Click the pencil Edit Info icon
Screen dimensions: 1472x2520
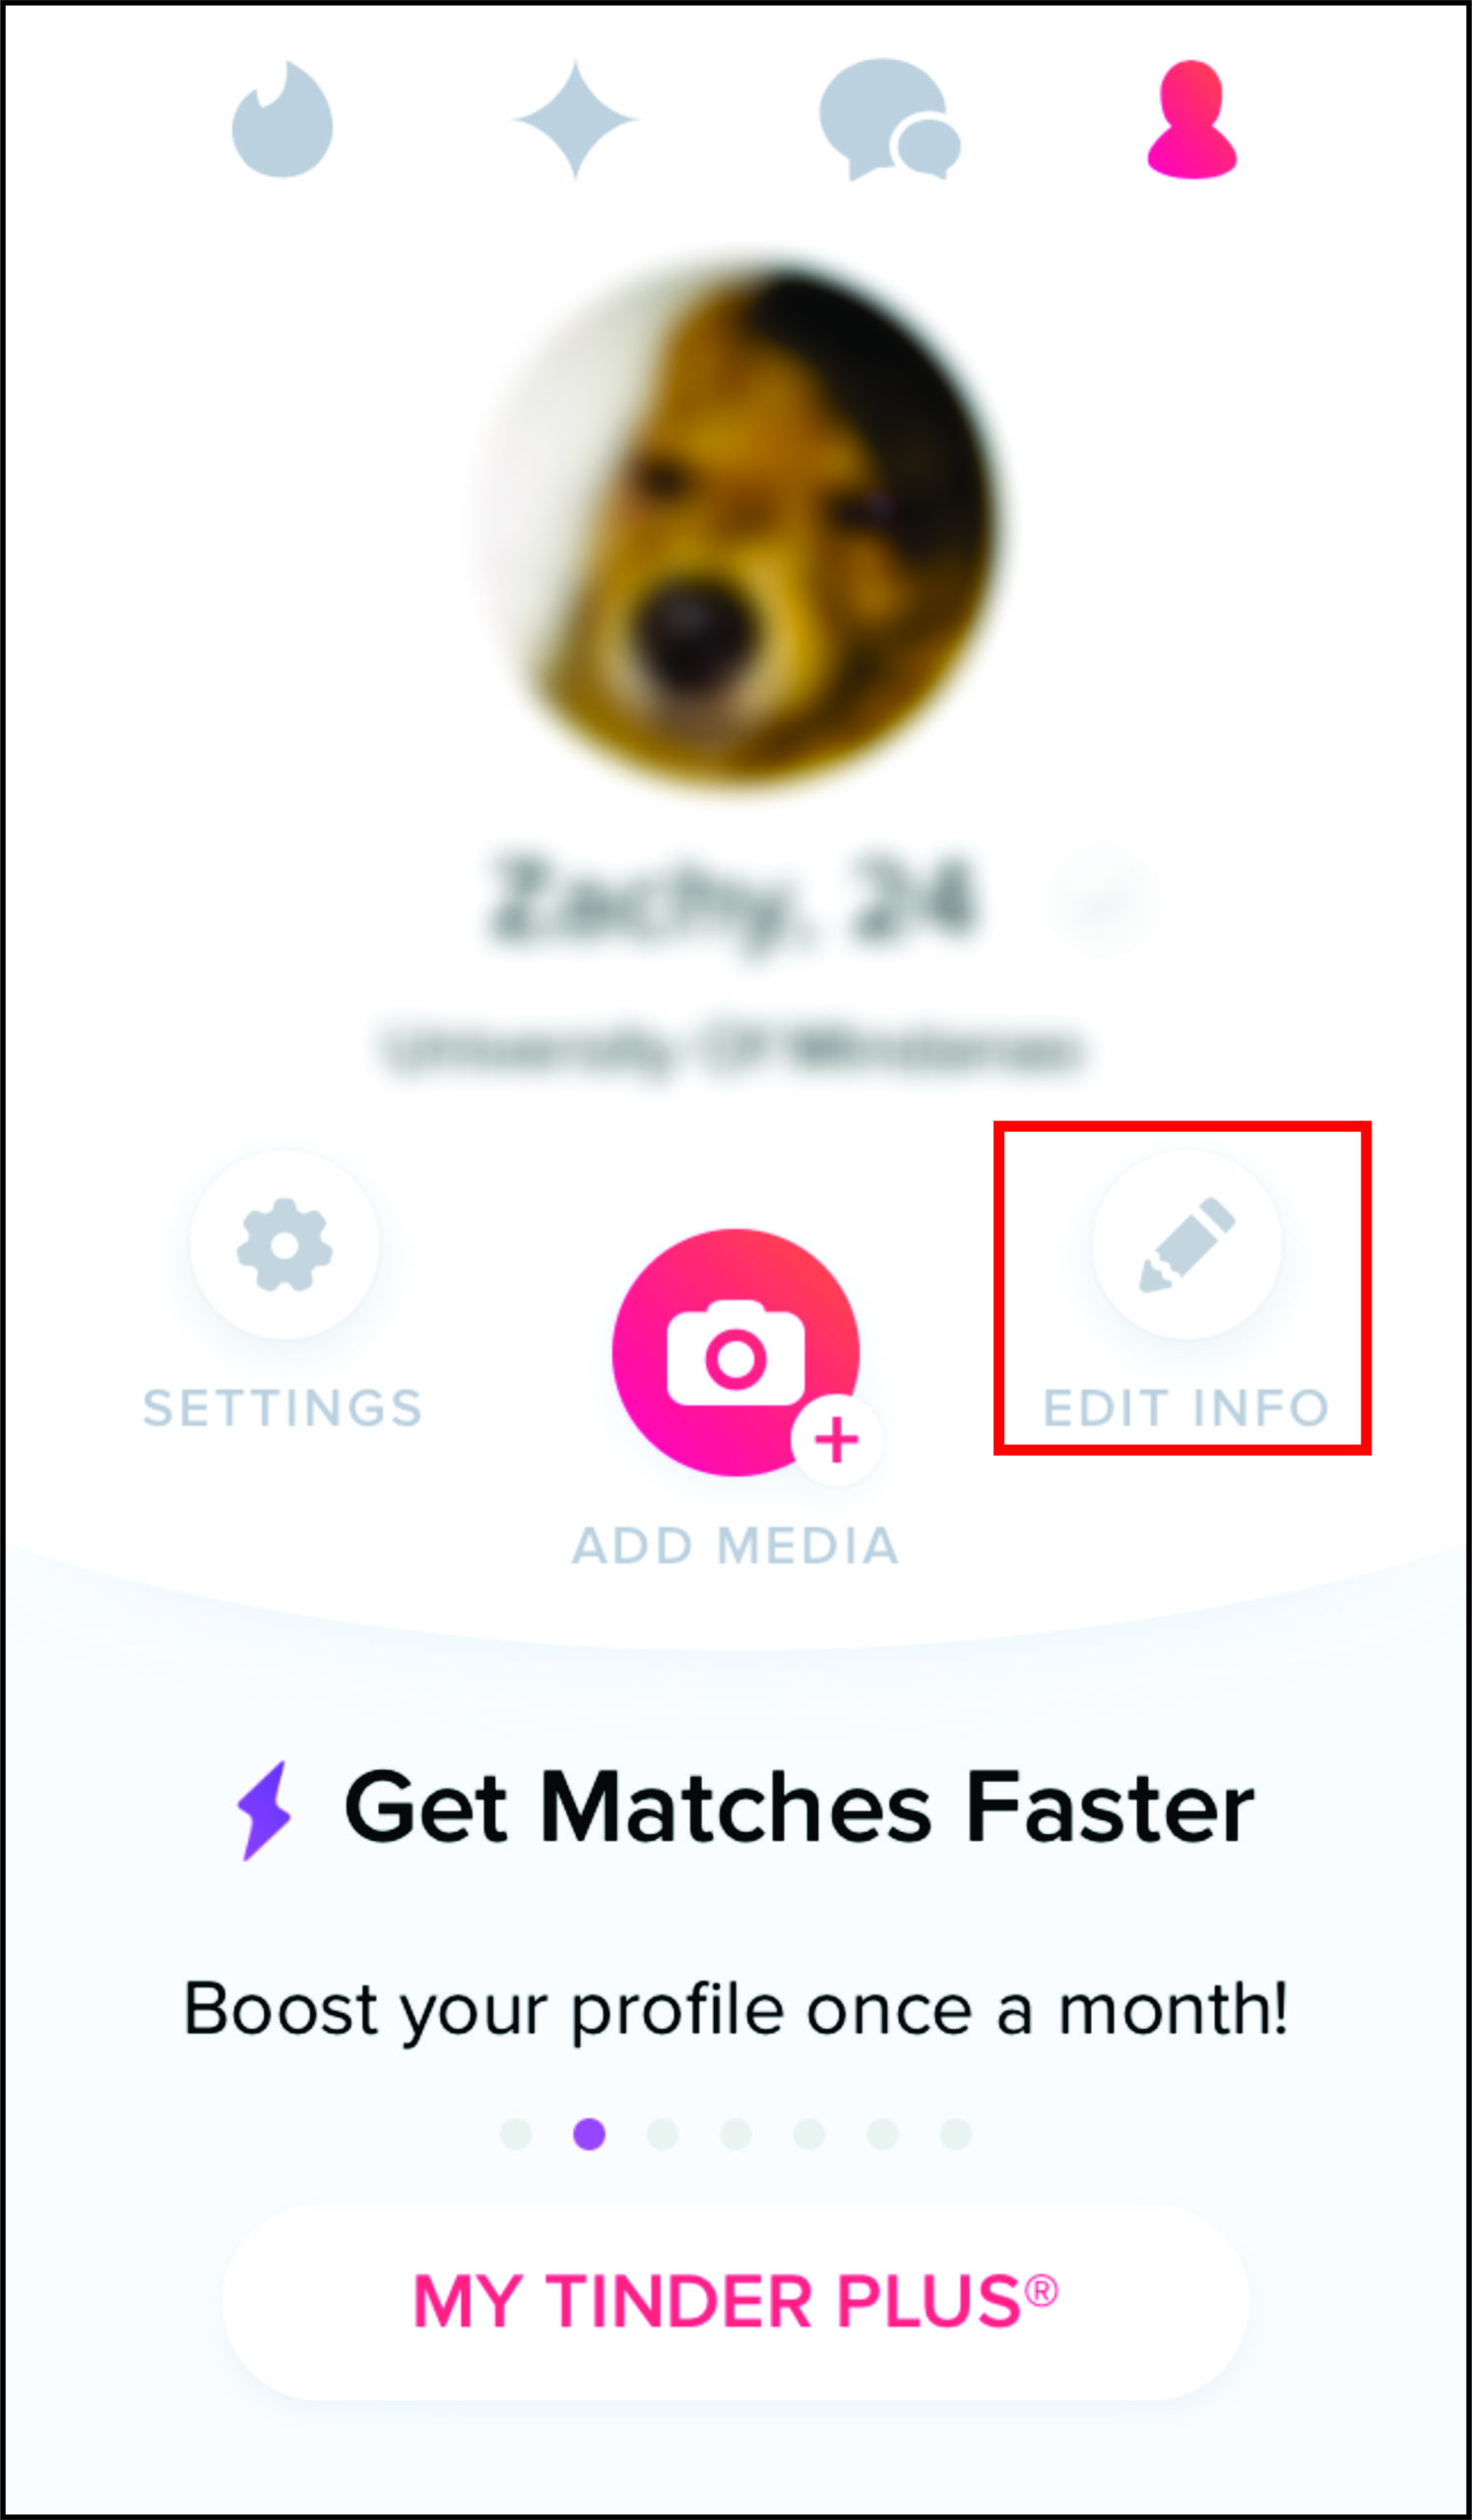1187,1244
